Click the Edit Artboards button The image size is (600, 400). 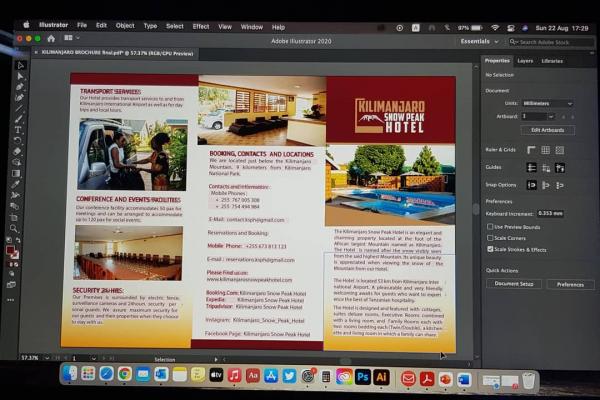coord(546,130)
